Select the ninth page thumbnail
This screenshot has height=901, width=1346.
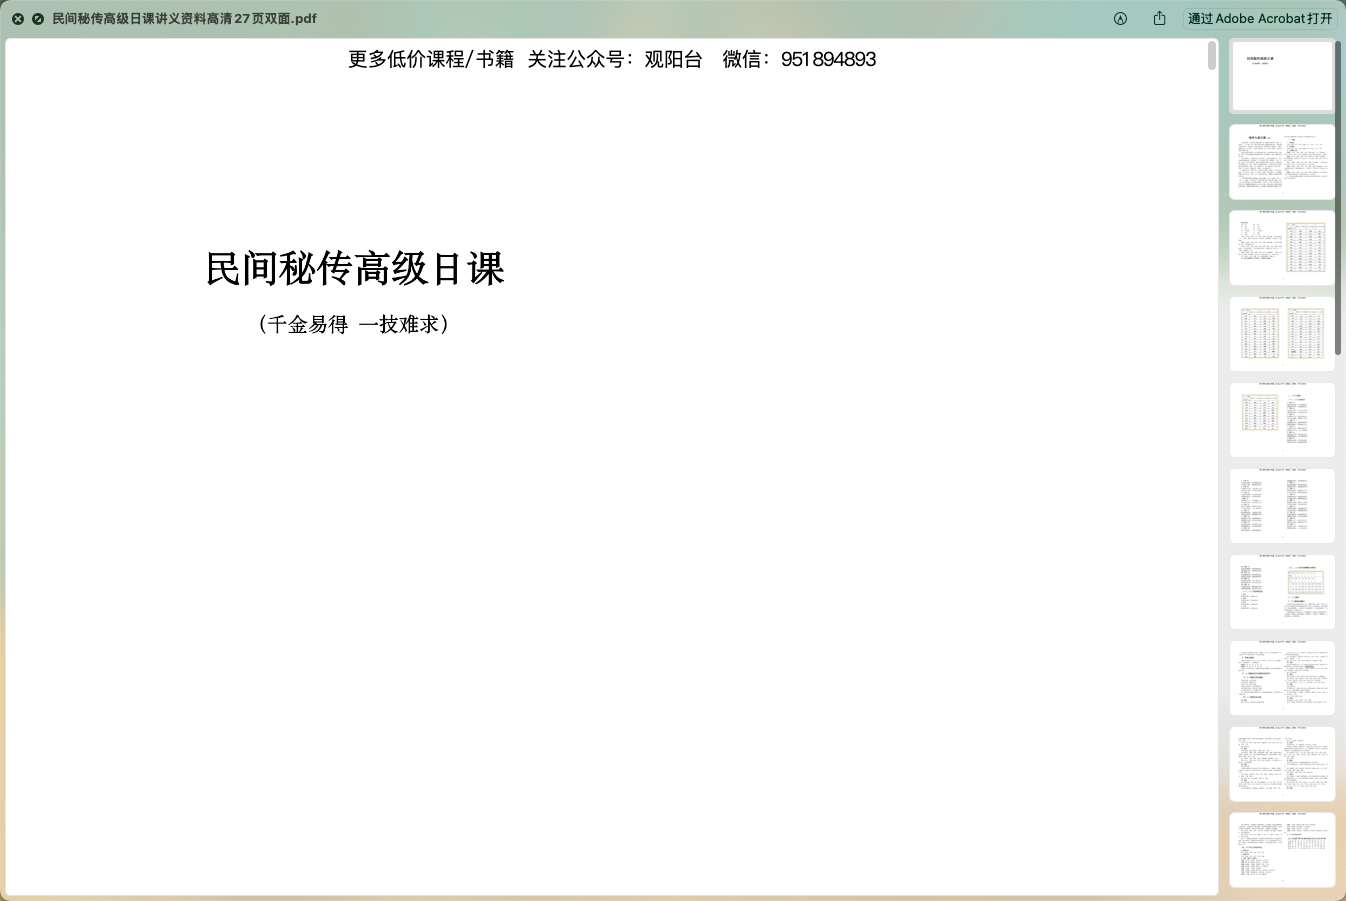click(1281, 764)
